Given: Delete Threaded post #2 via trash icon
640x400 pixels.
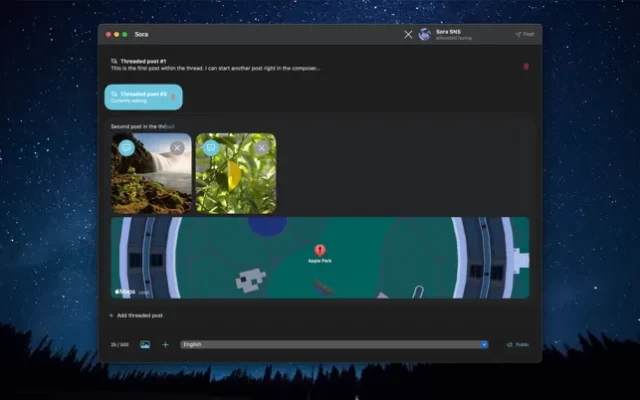Looking at the screenshot, I should point(173,97).
